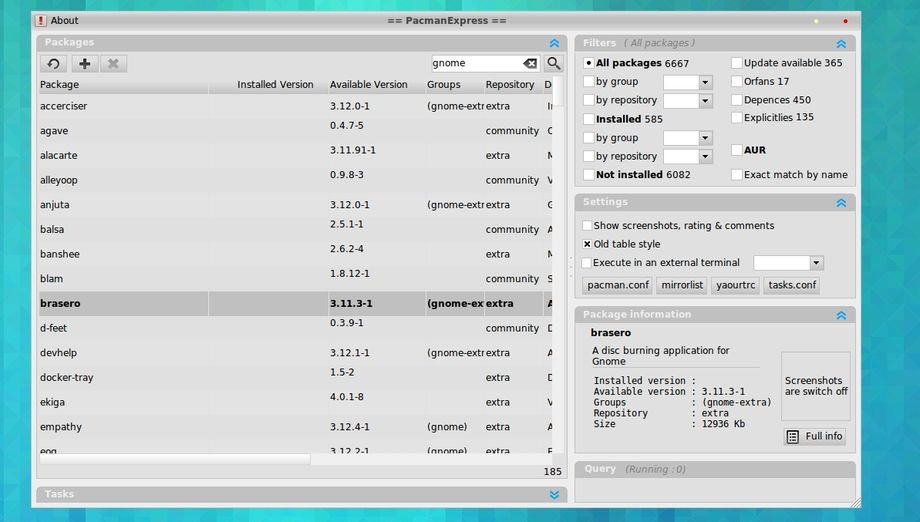Click the red About icon

[40, 20]
